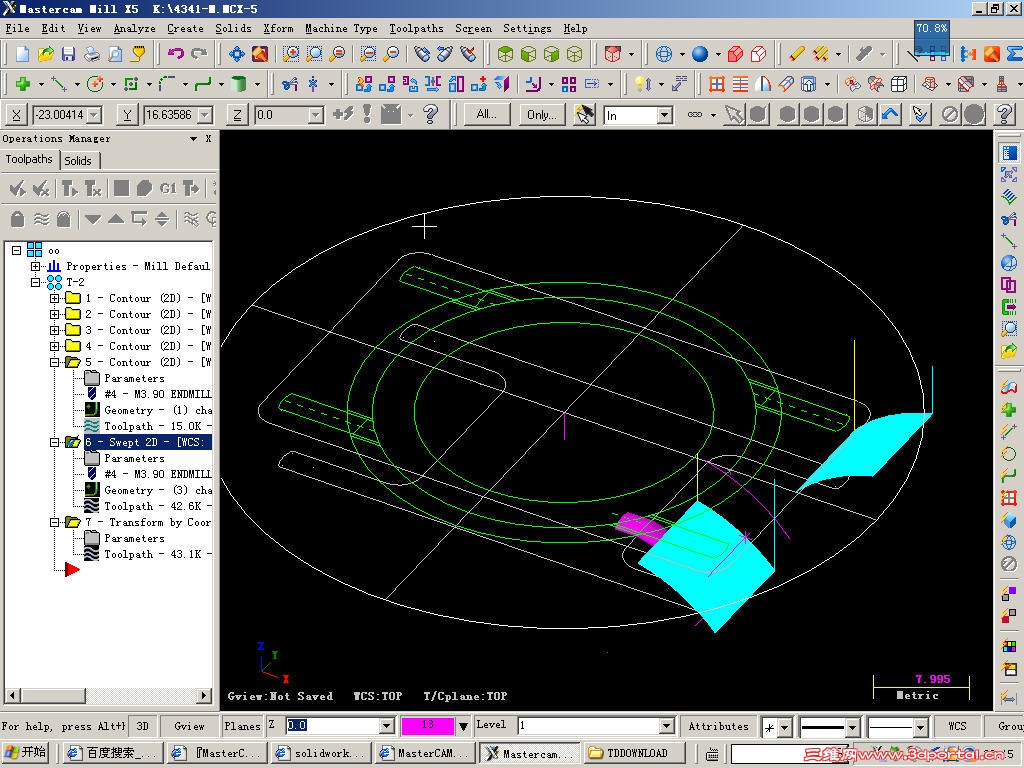
Task: Toggle the 3D mode button in status bar
Action: click(x=143, y=726)
